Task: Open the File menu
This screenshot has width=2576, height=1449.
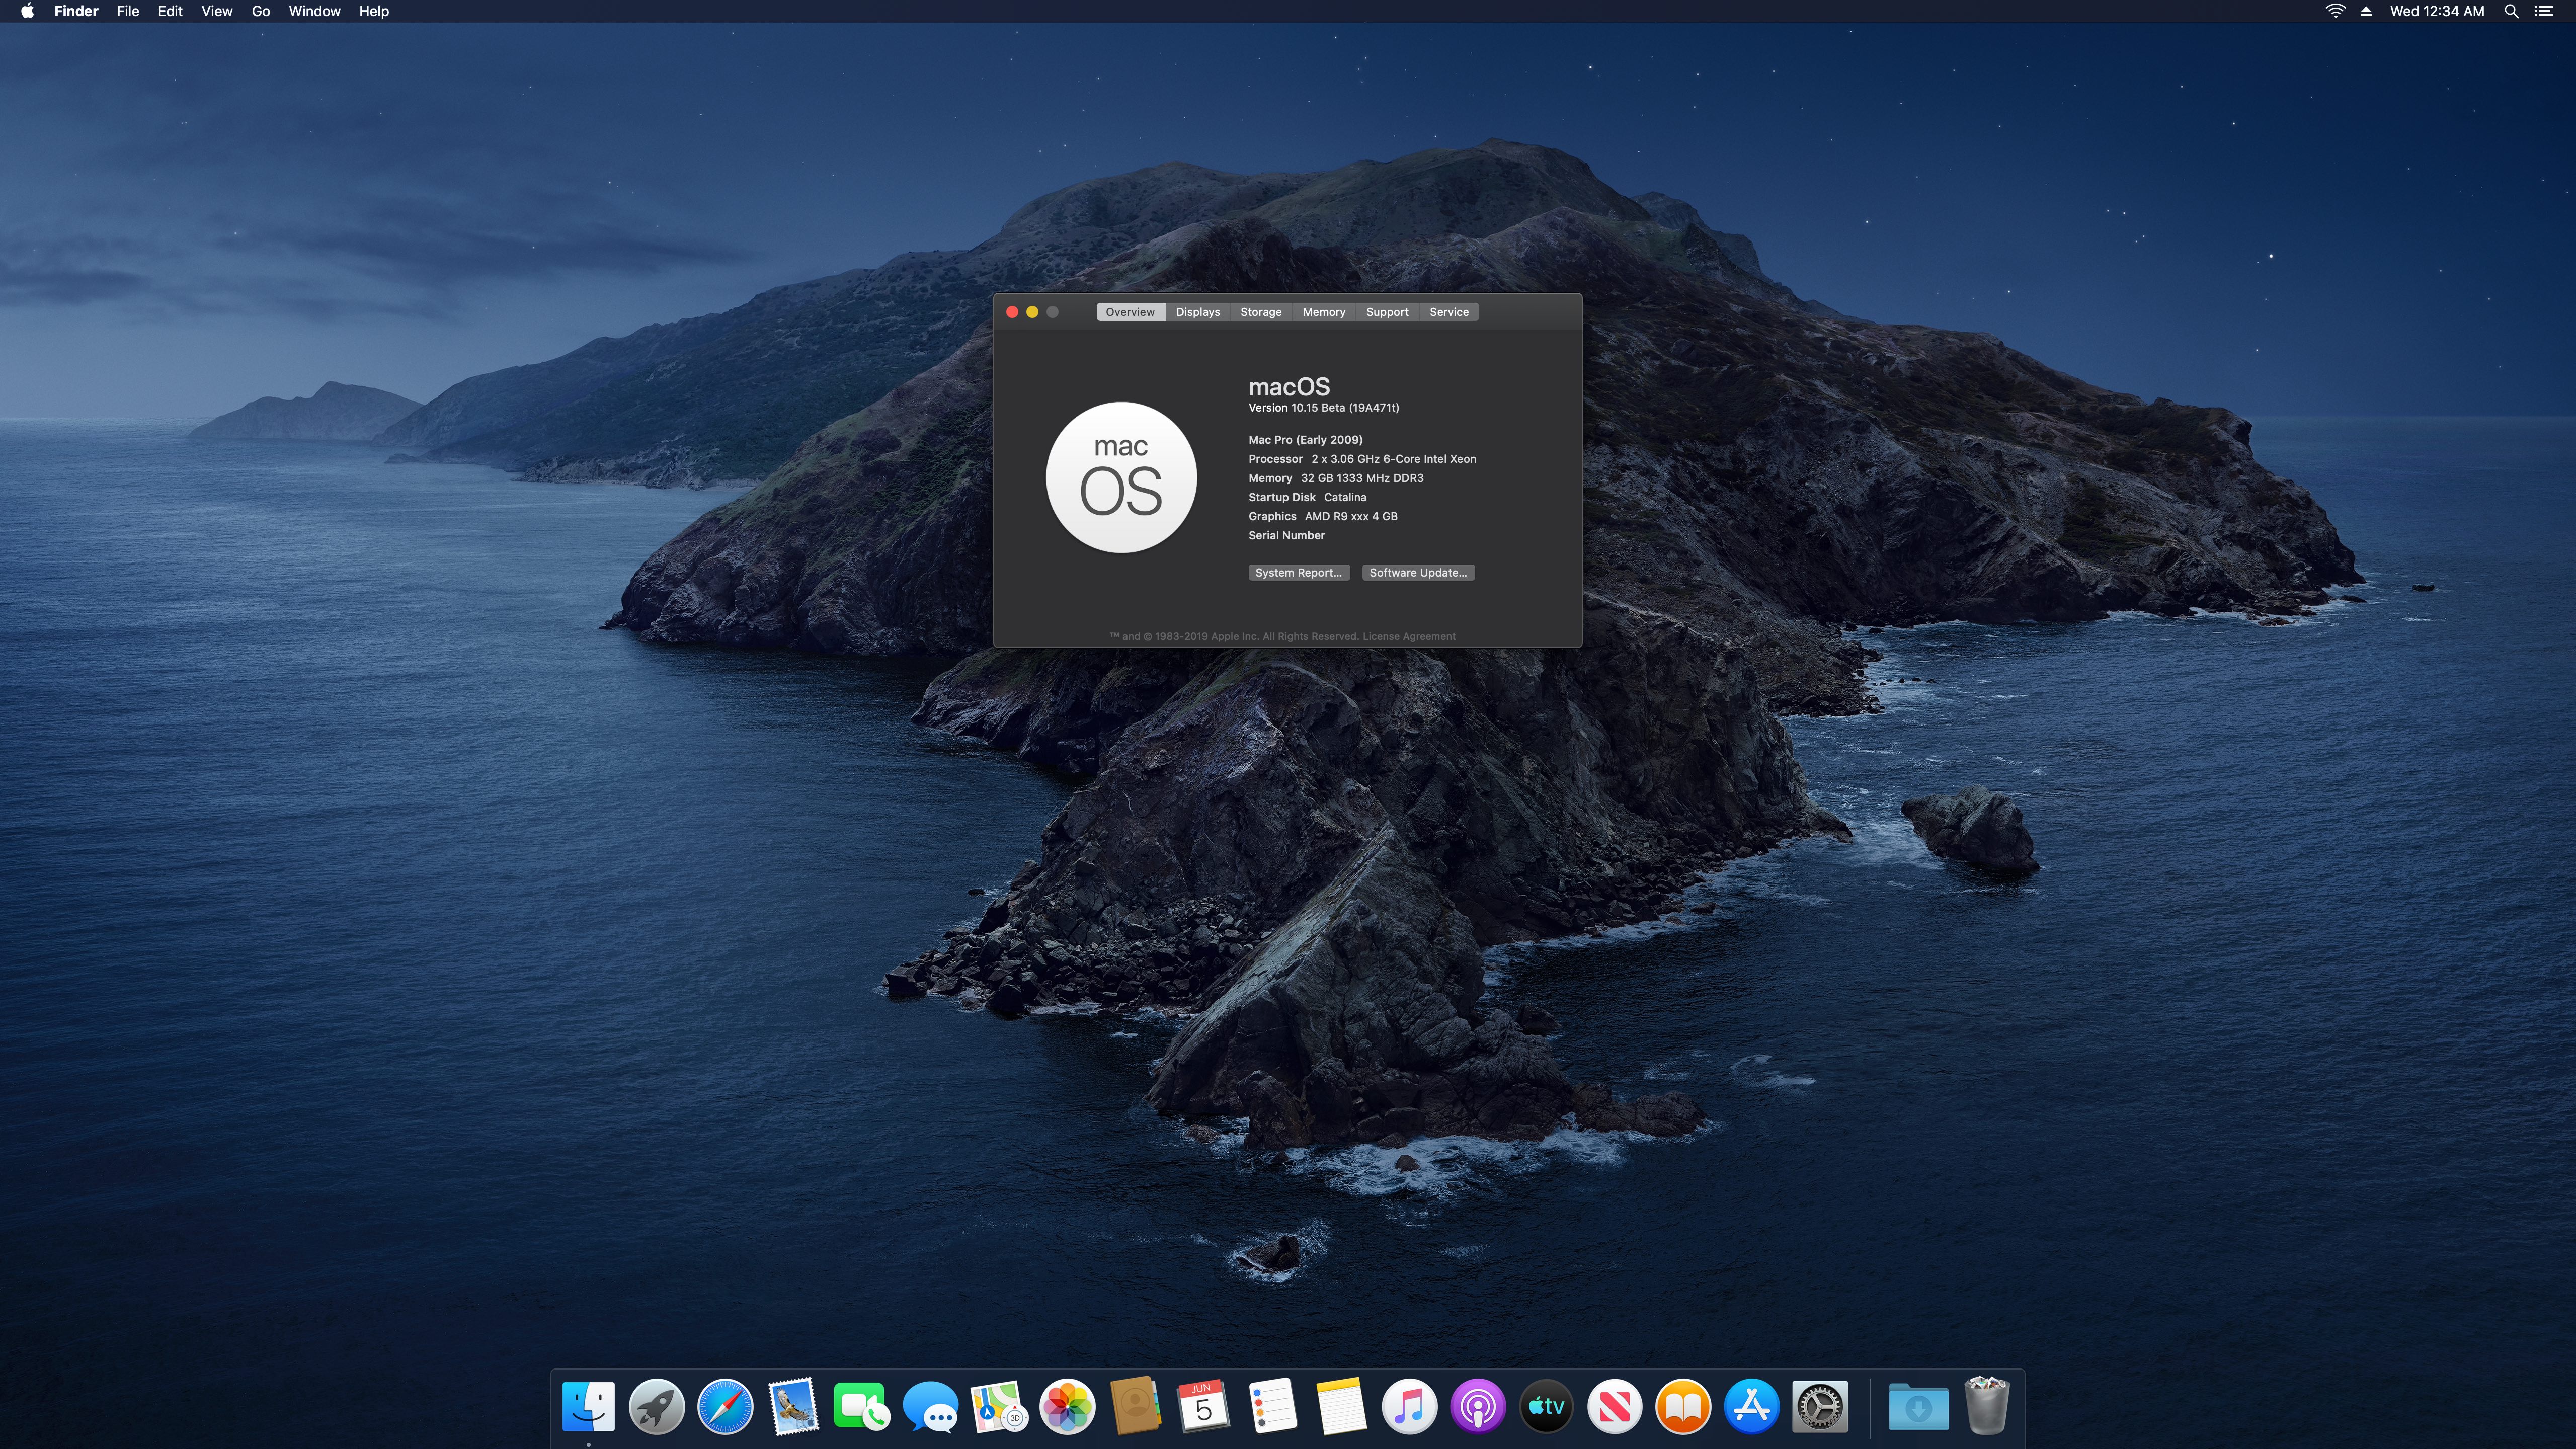Action: click(128, 11)
